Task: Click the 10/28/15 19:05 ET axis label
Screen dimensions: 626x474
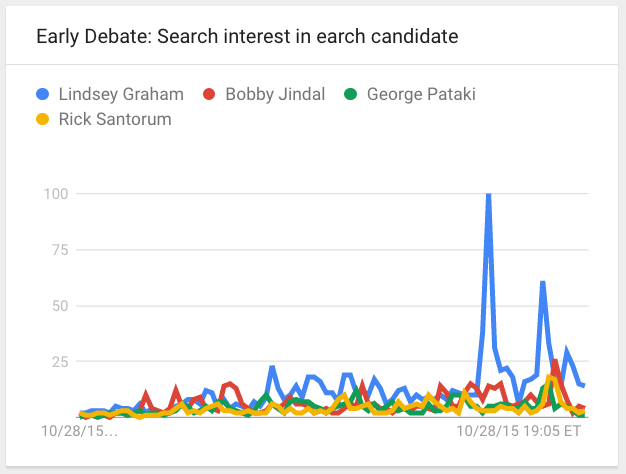Action: (x=518, y=433)
